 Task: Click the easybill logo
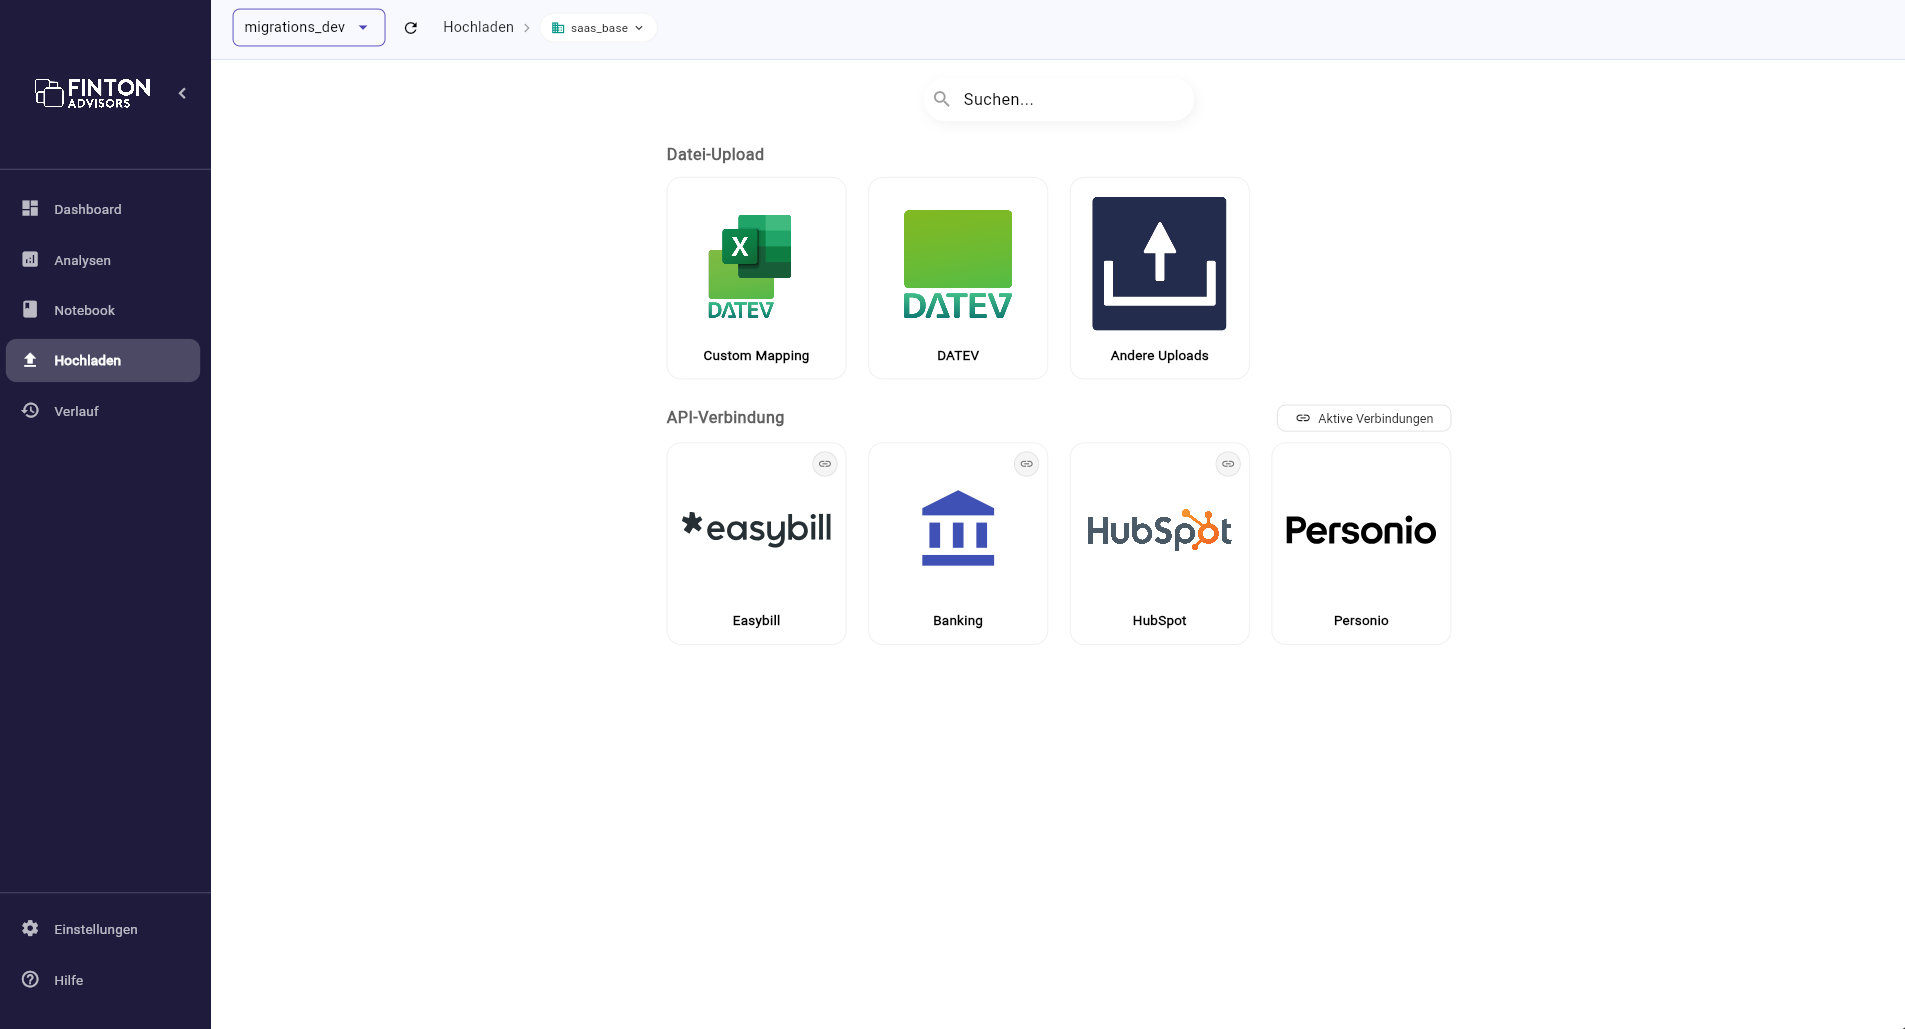pyautogui.click(x=756, y=528)
